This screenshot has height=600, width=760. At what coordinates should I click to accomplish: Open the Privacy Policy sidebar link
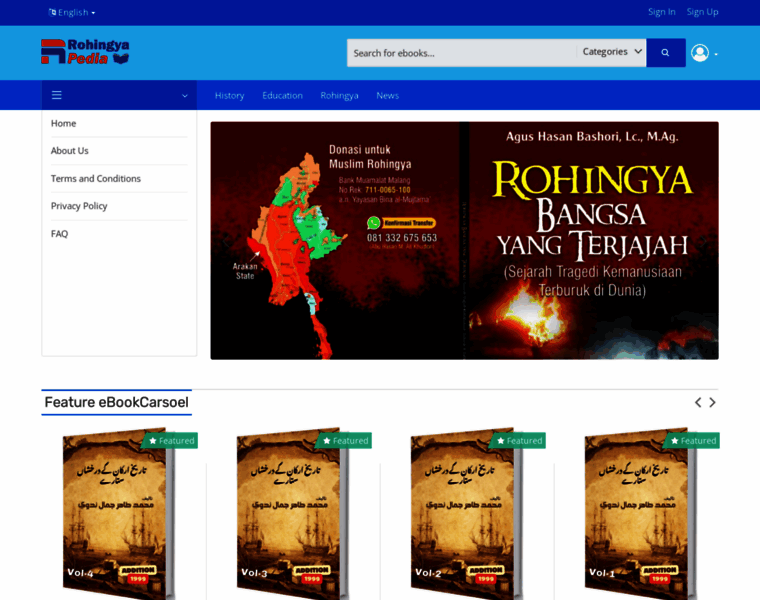point(79,206)
